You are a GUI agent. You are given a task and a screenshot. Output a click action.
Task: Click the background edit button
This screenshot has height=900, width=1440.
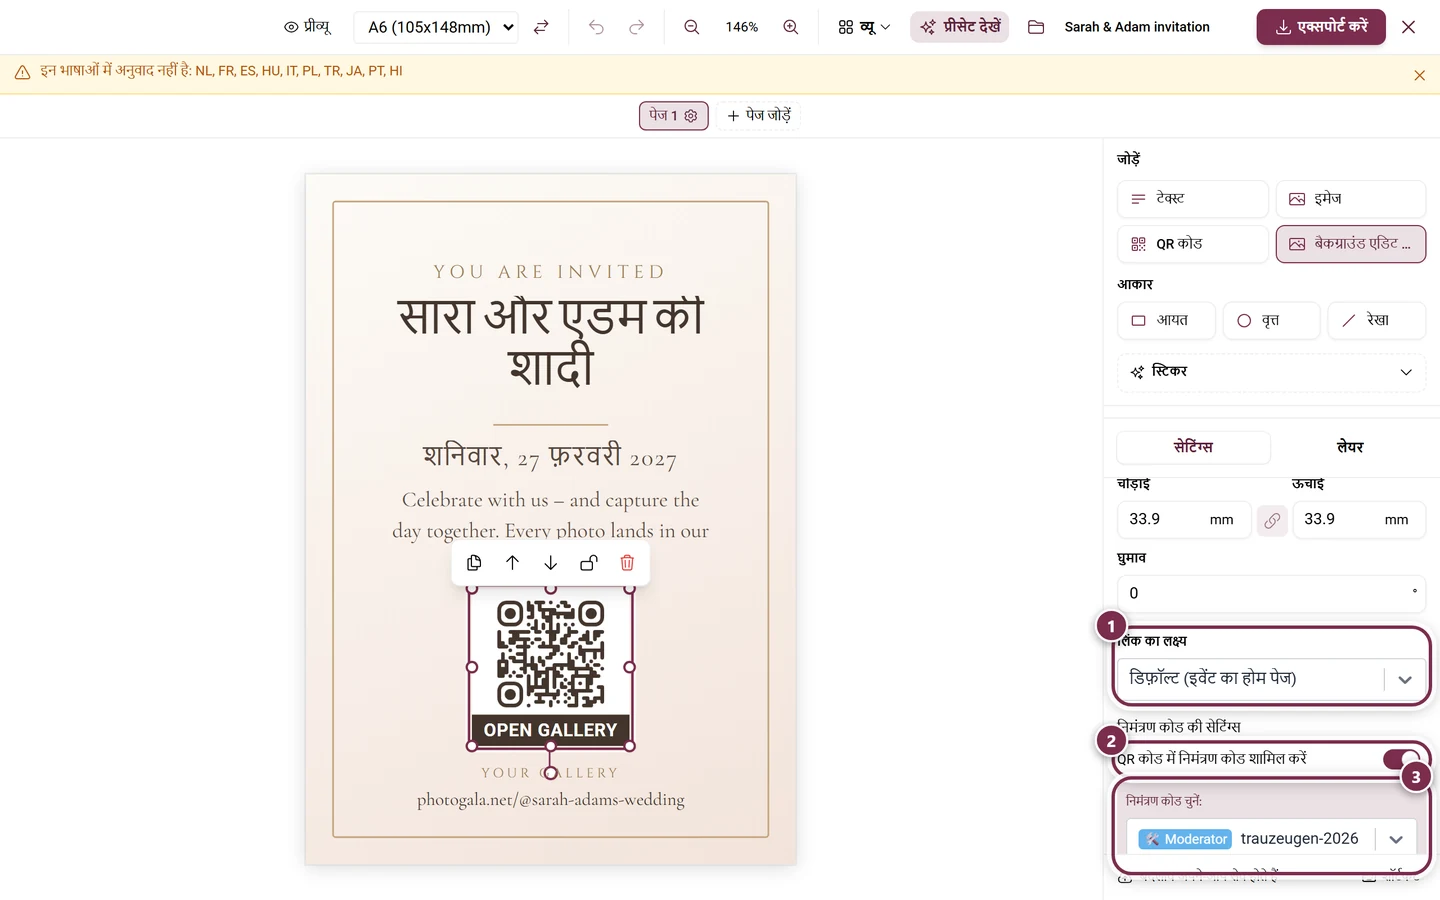(x=1350, y=244)
